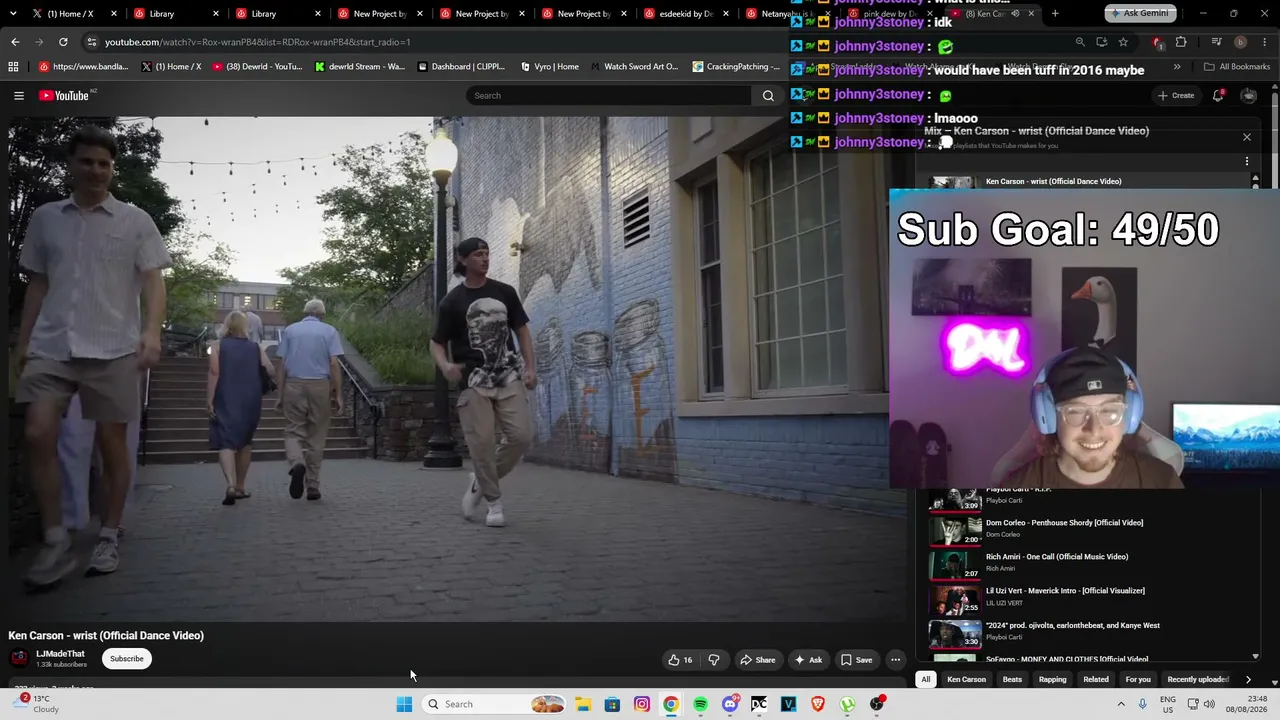Select the For you filter chip
The width and height of the screenshot is (1280, 720).
(x=1138, y=680)
